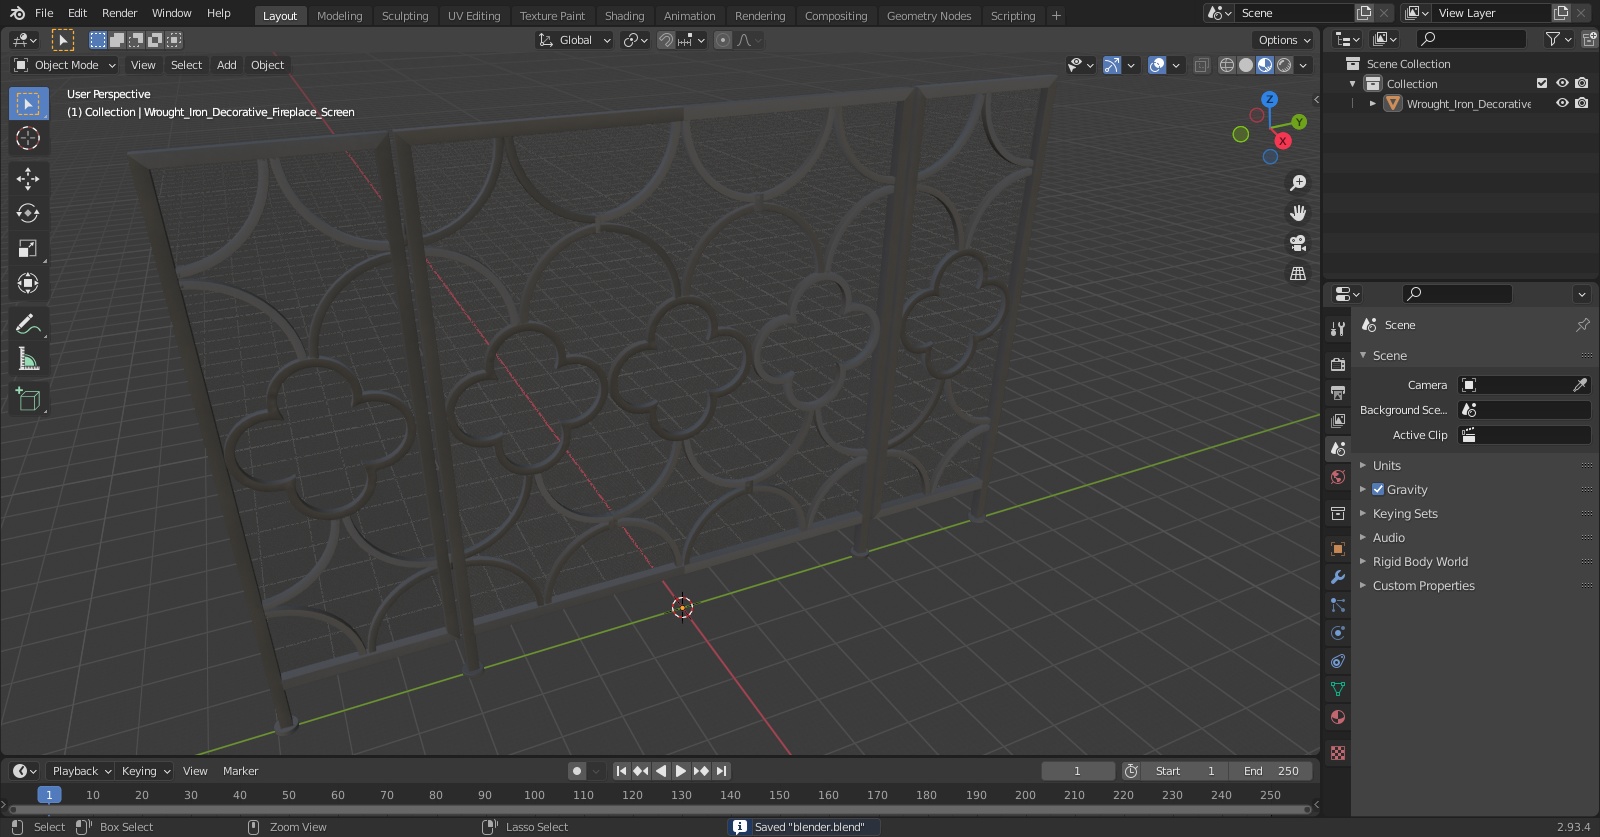
Task: Activate the Rotate tool
Action: tap(28, 213)
